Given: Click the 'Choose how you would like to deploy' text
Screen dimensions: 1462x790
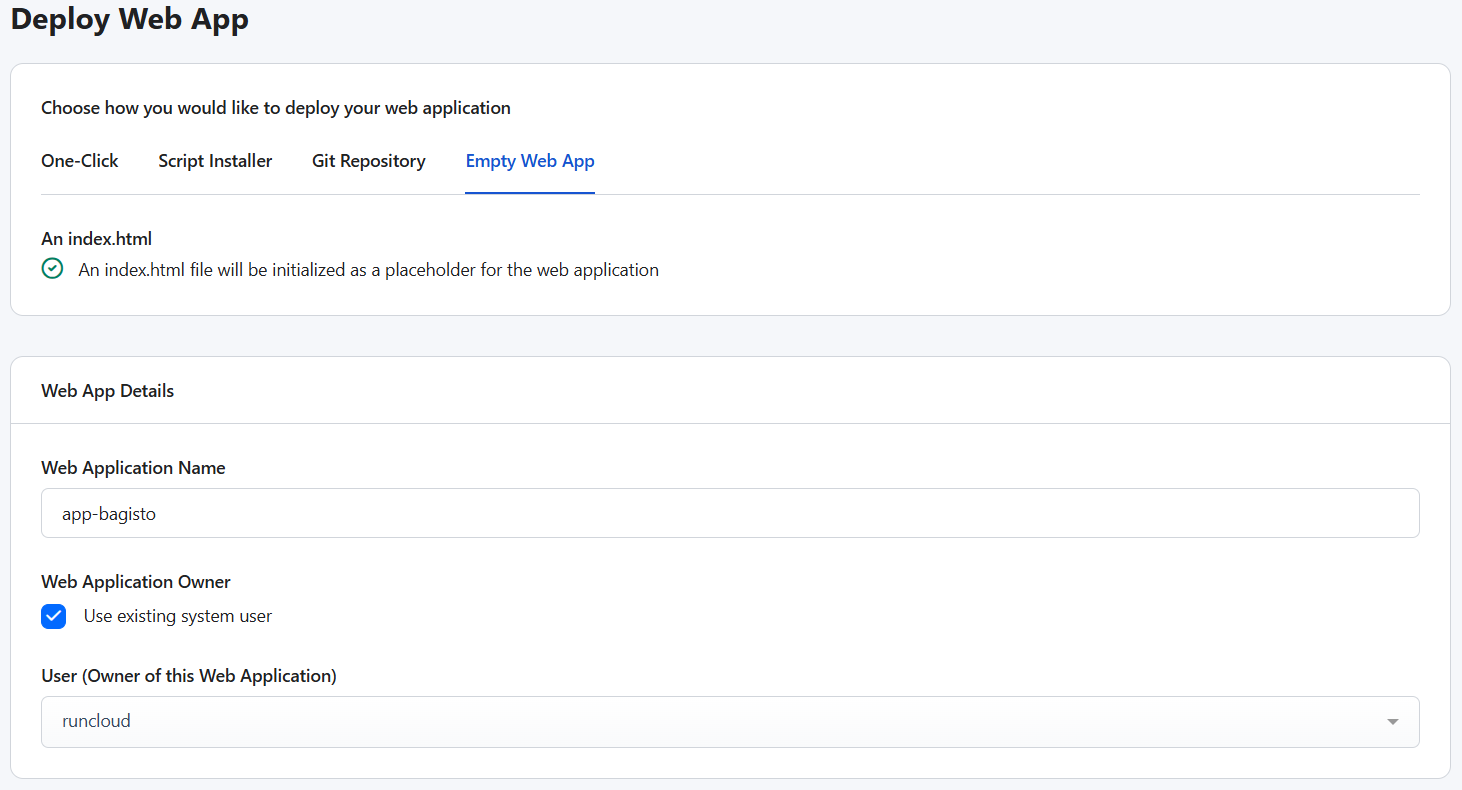Looking at the screenshot, I should click(x=276, y=108).
